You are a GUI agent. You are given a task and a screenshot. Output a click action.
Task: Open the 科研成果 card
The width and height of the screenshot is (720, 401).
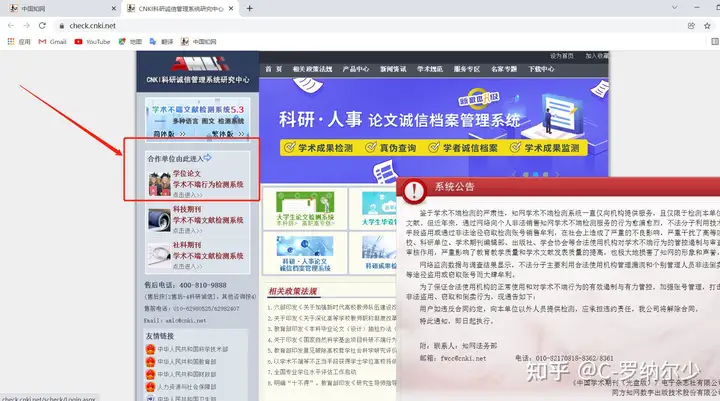(x=373, y=253)
